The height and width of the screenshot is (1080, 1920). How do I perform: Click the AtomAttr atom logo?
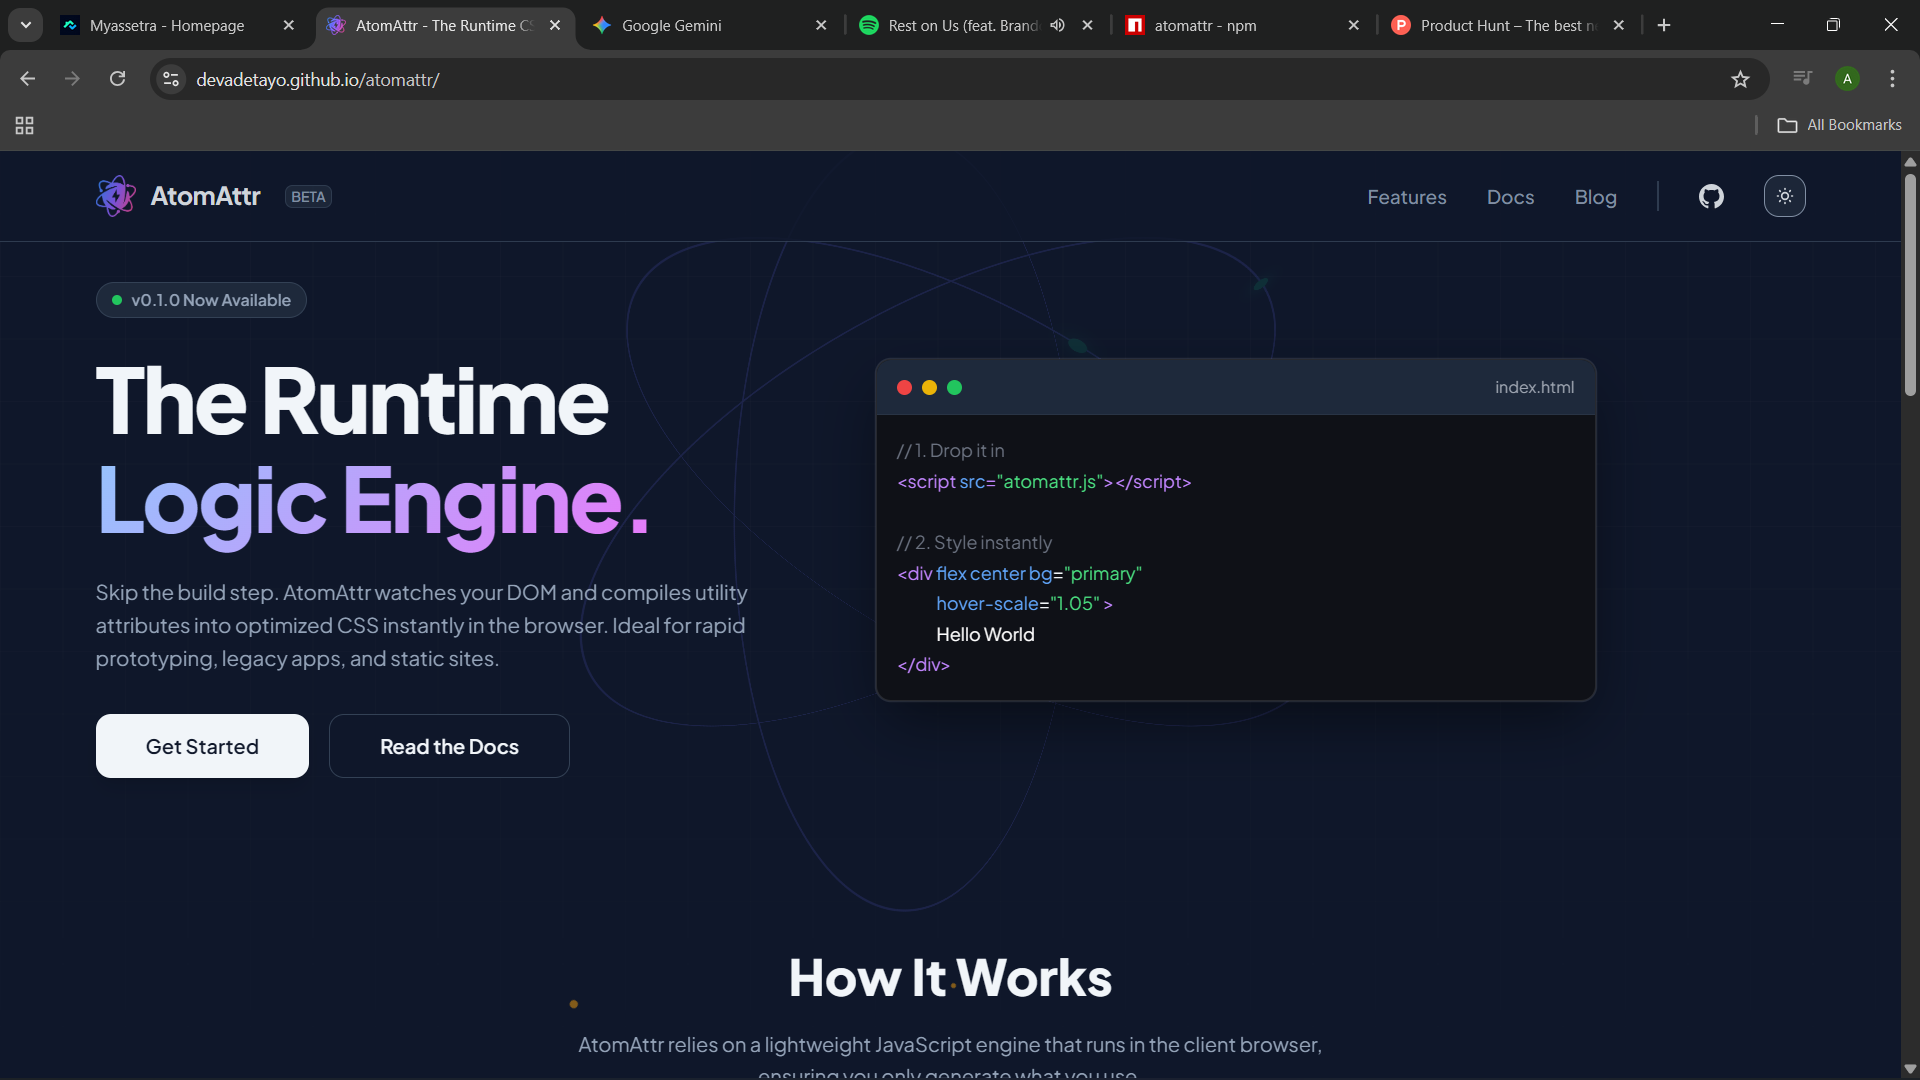(115, 196)
